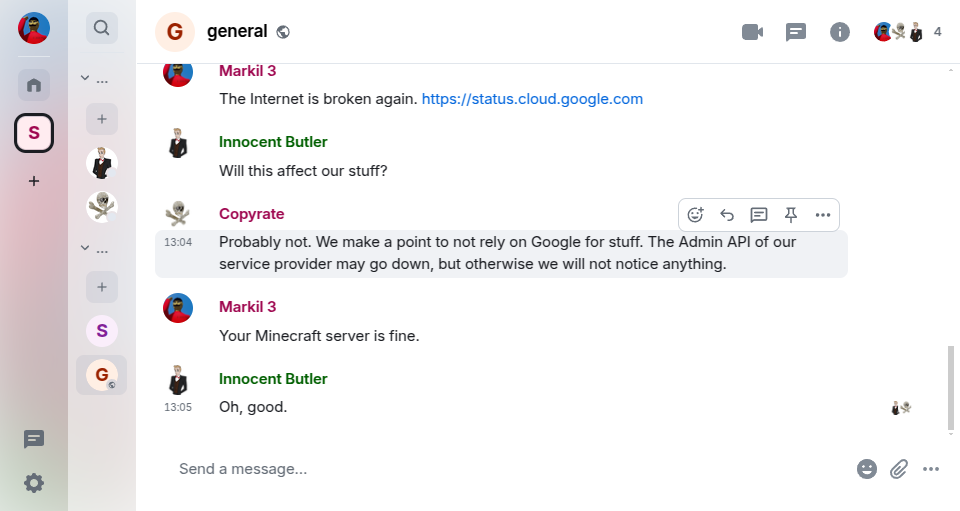
Task: Collapse the first sidebar section chevron
Action: coord(86,79)
